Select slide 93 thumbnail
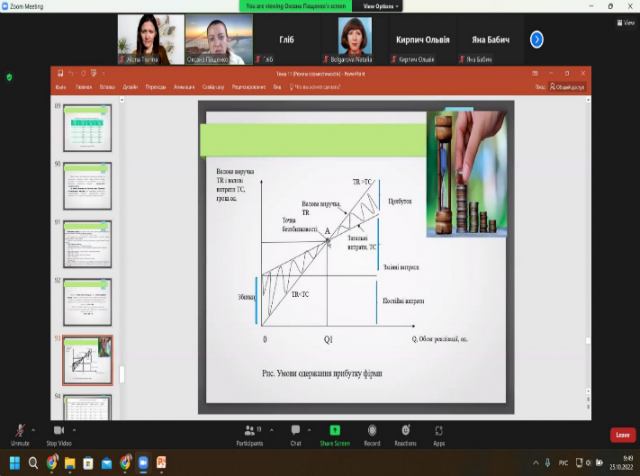 [x=87, y=360]
